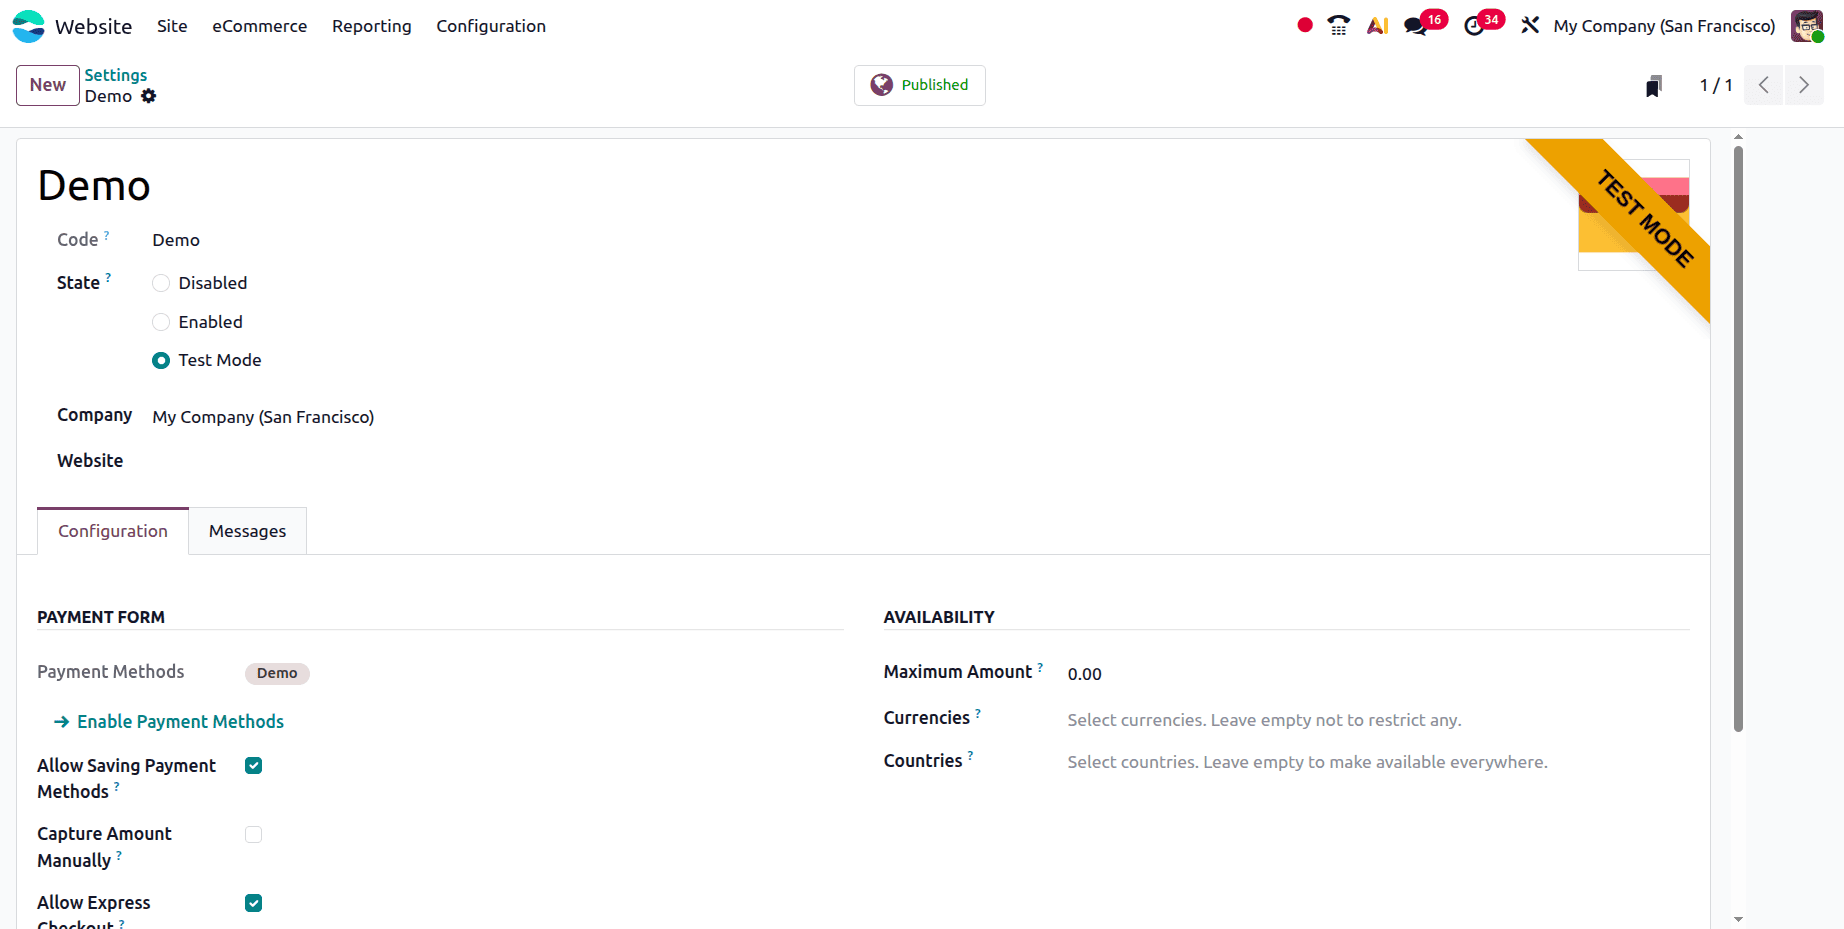Go to previous record arrow
The height and width of the screenshot is (929, 1844).
(1764, 85)
